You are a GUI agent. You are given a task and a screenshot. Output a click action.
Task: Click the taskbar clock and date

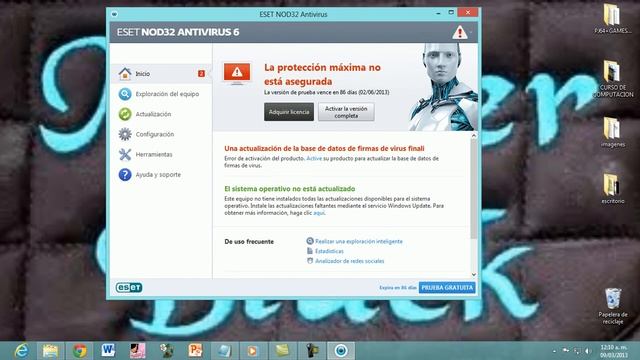pos(613,351)
